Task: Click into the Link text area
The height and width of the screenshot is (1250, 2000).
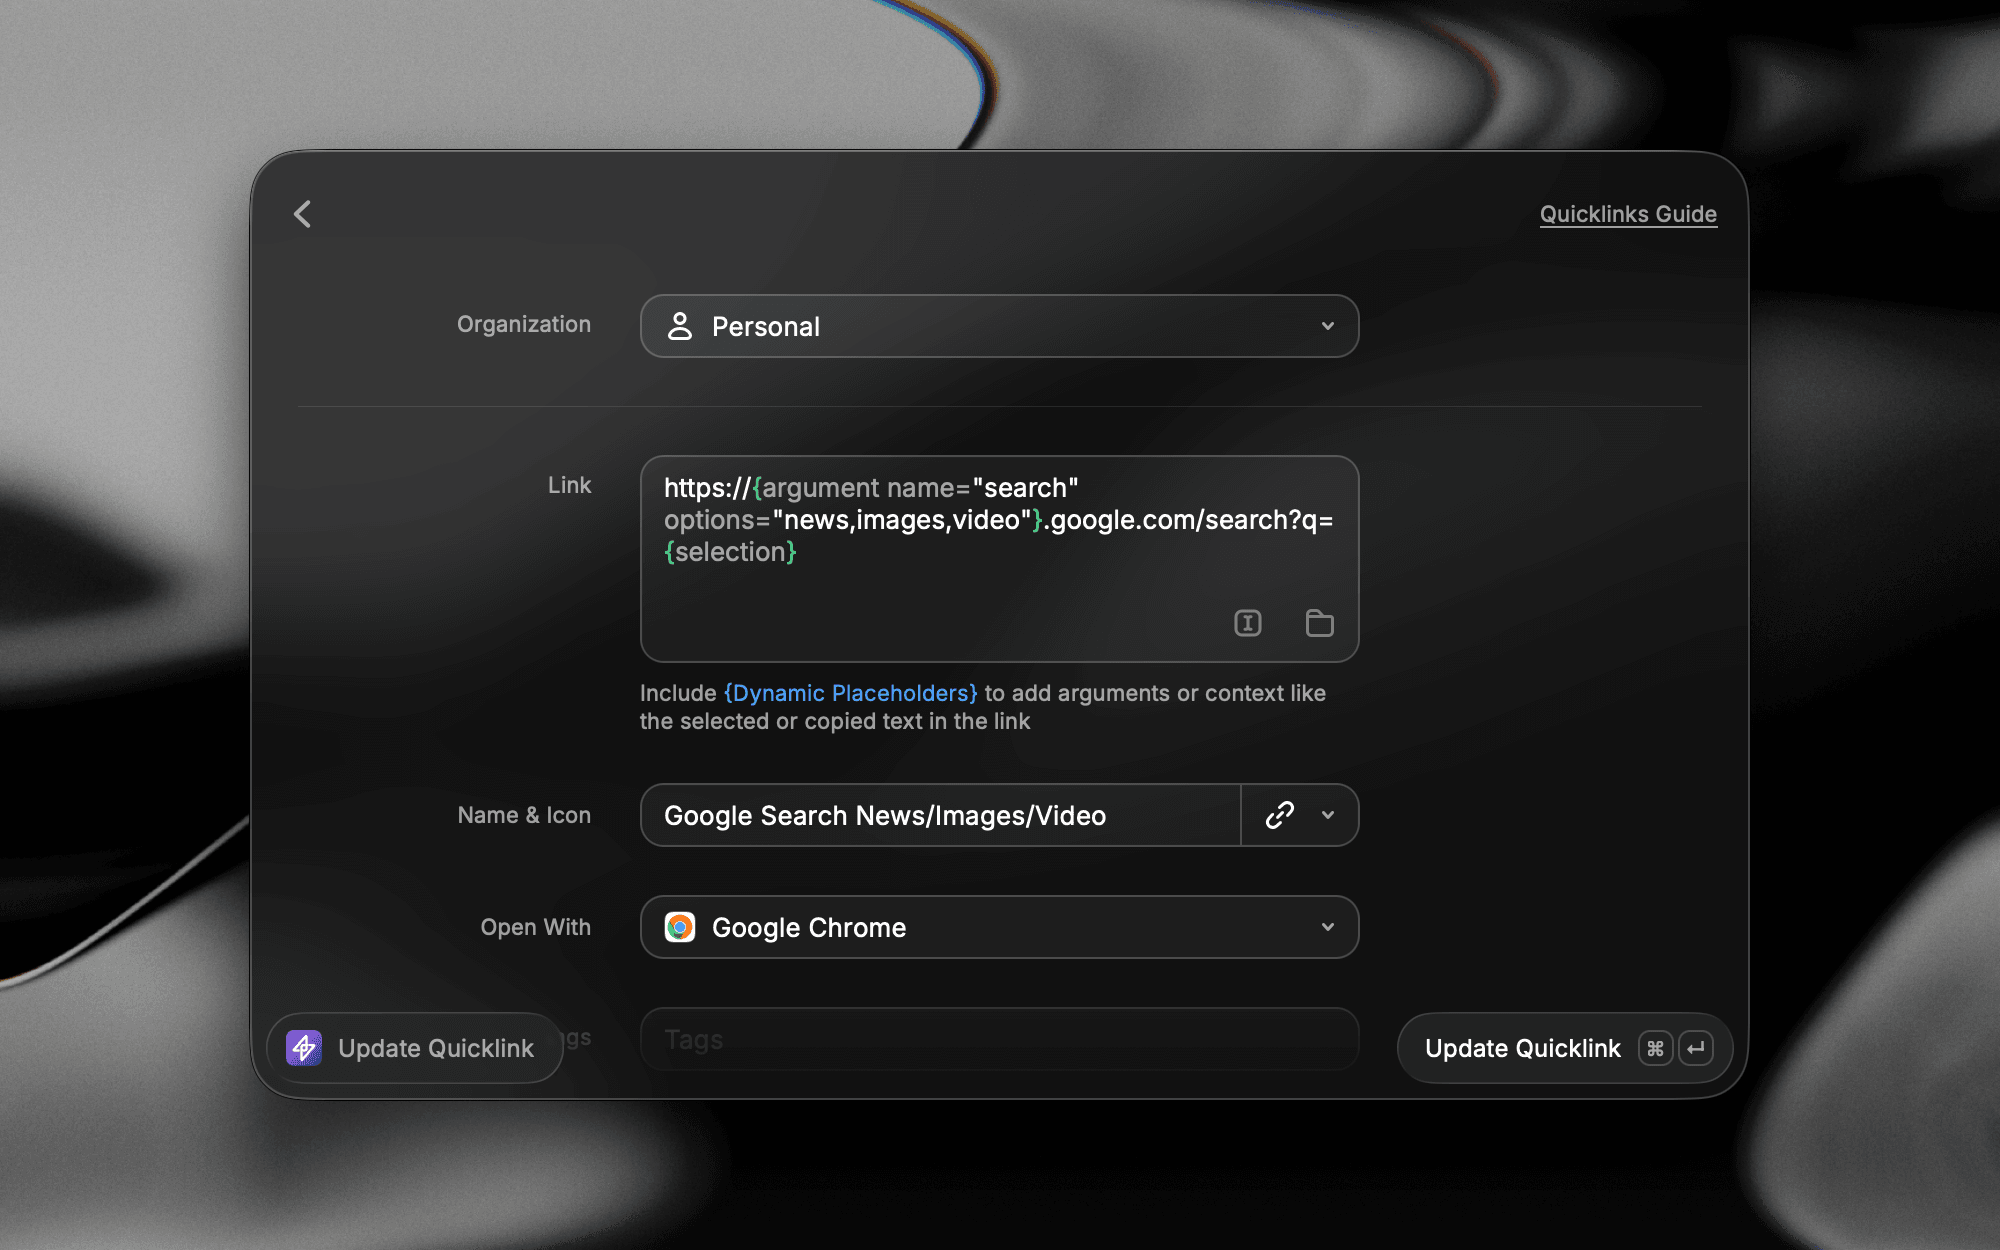Action: [999, 558]
